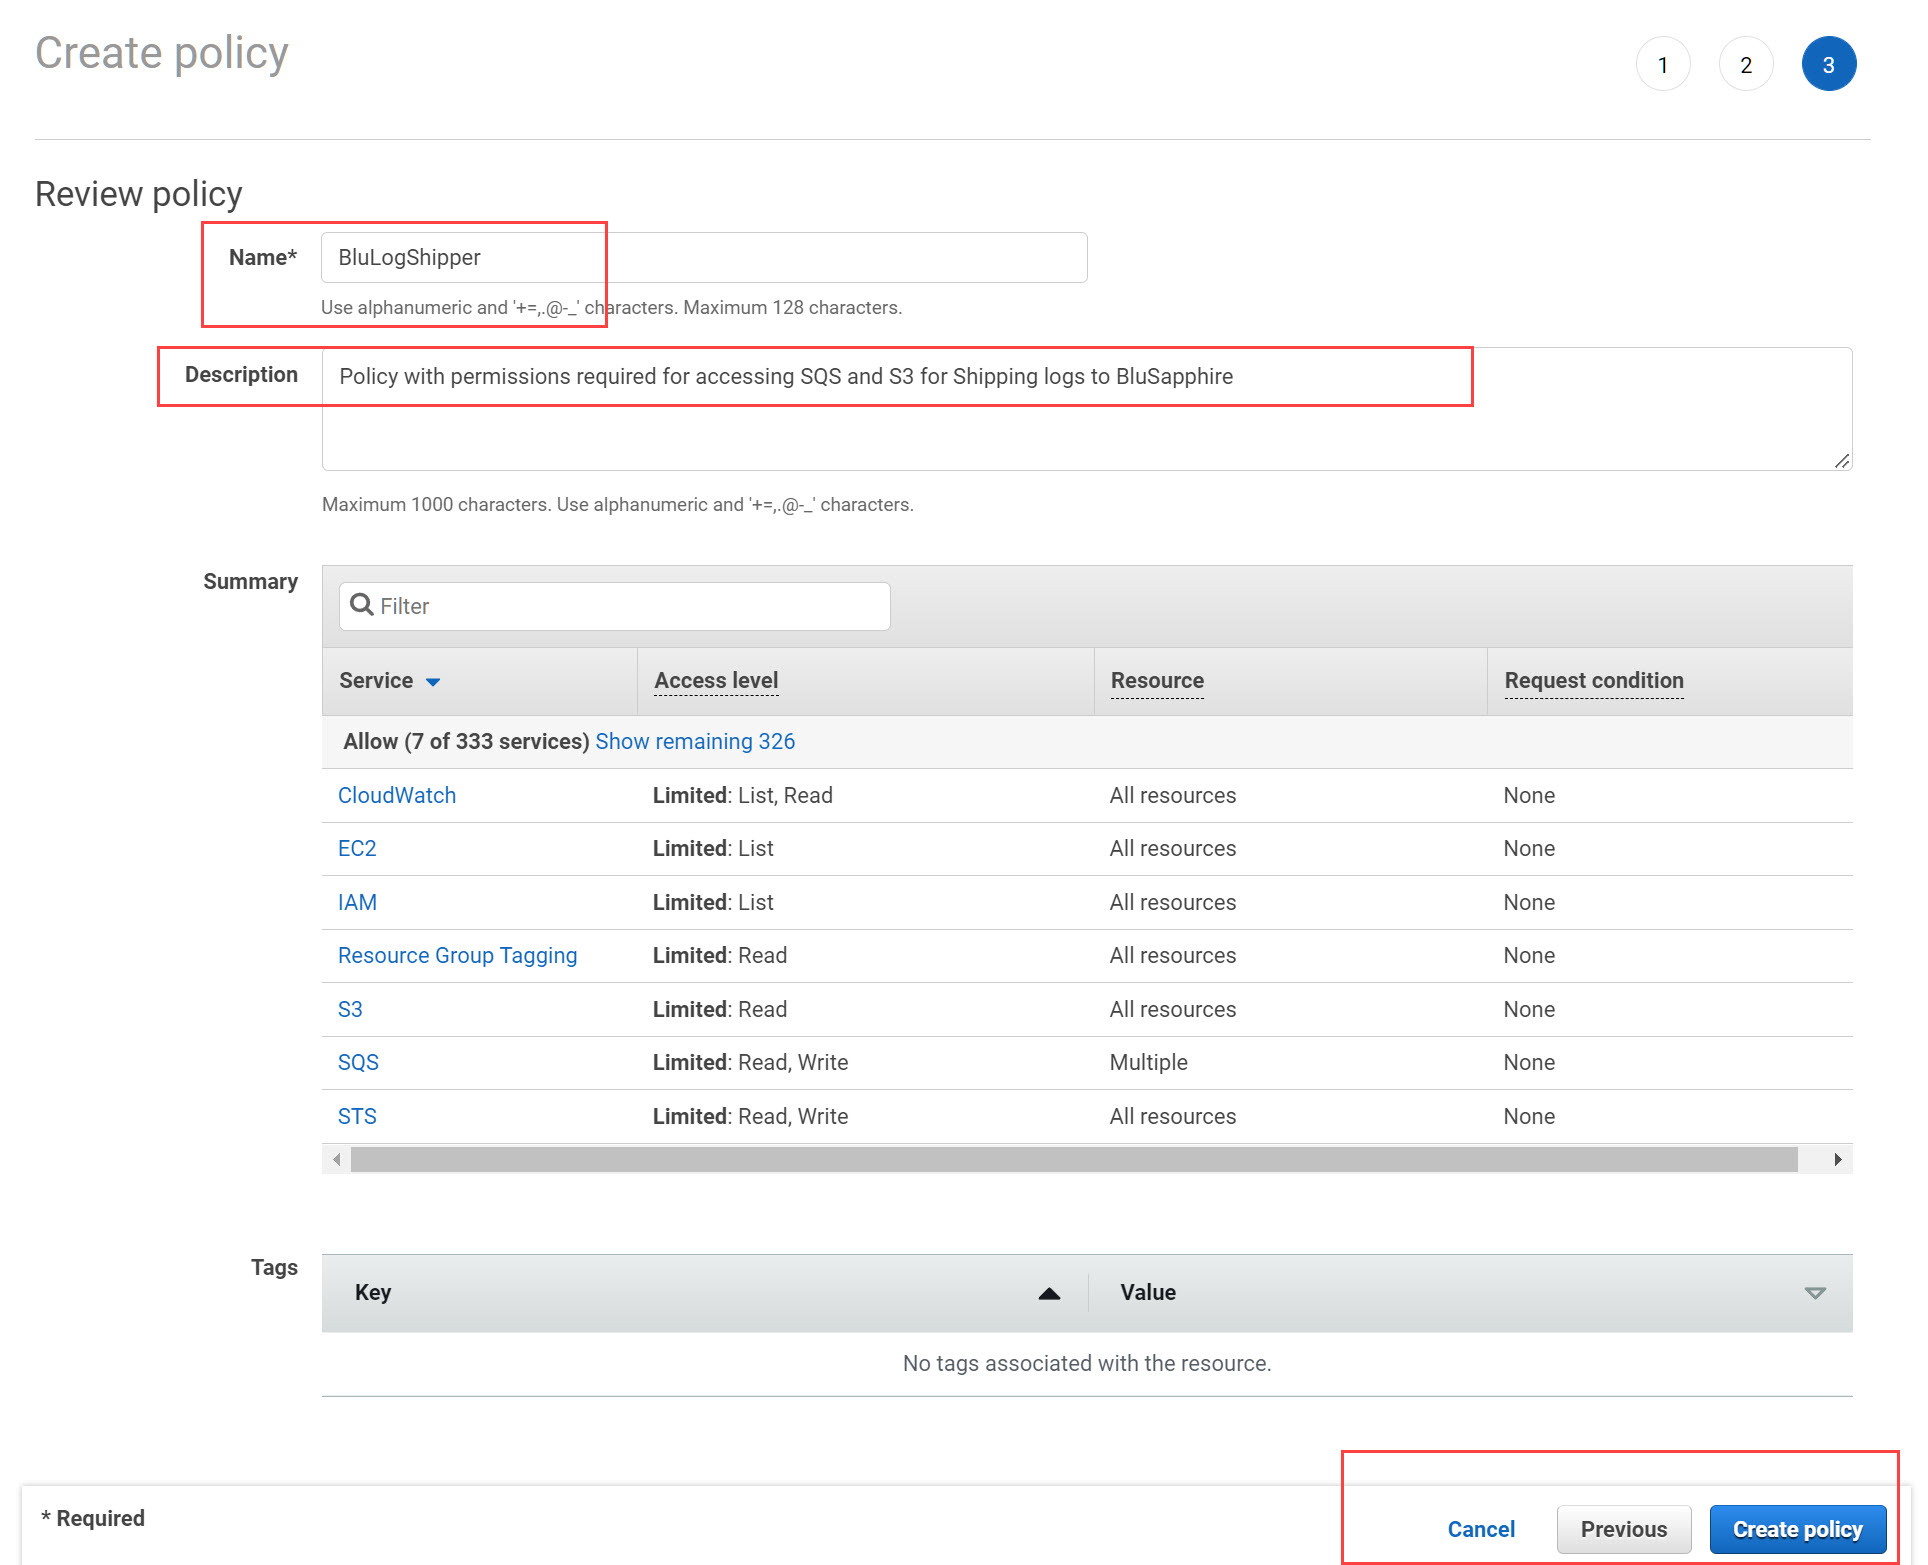Select 'All resources' in the CloudWatch row
This screenshot has width=1928, height=1565.
point(1173,795)
